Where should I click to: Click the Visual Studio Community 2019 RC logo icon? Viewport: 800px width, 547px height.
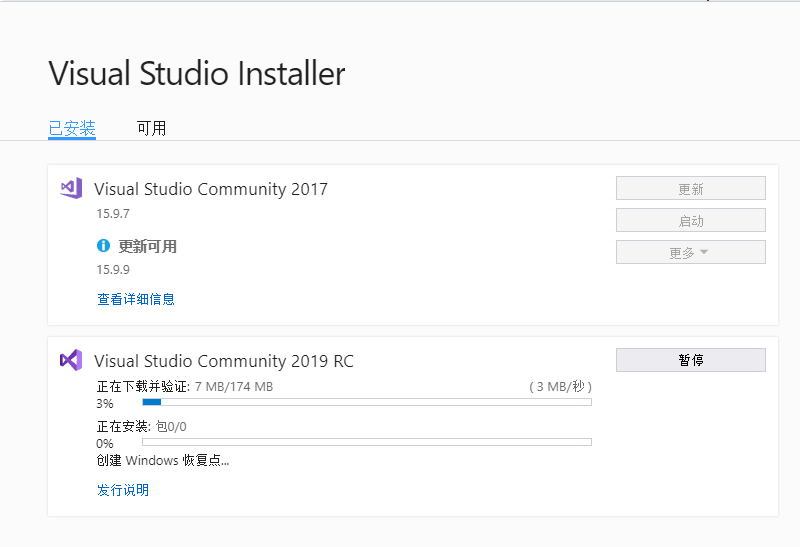tap(71, 360)
